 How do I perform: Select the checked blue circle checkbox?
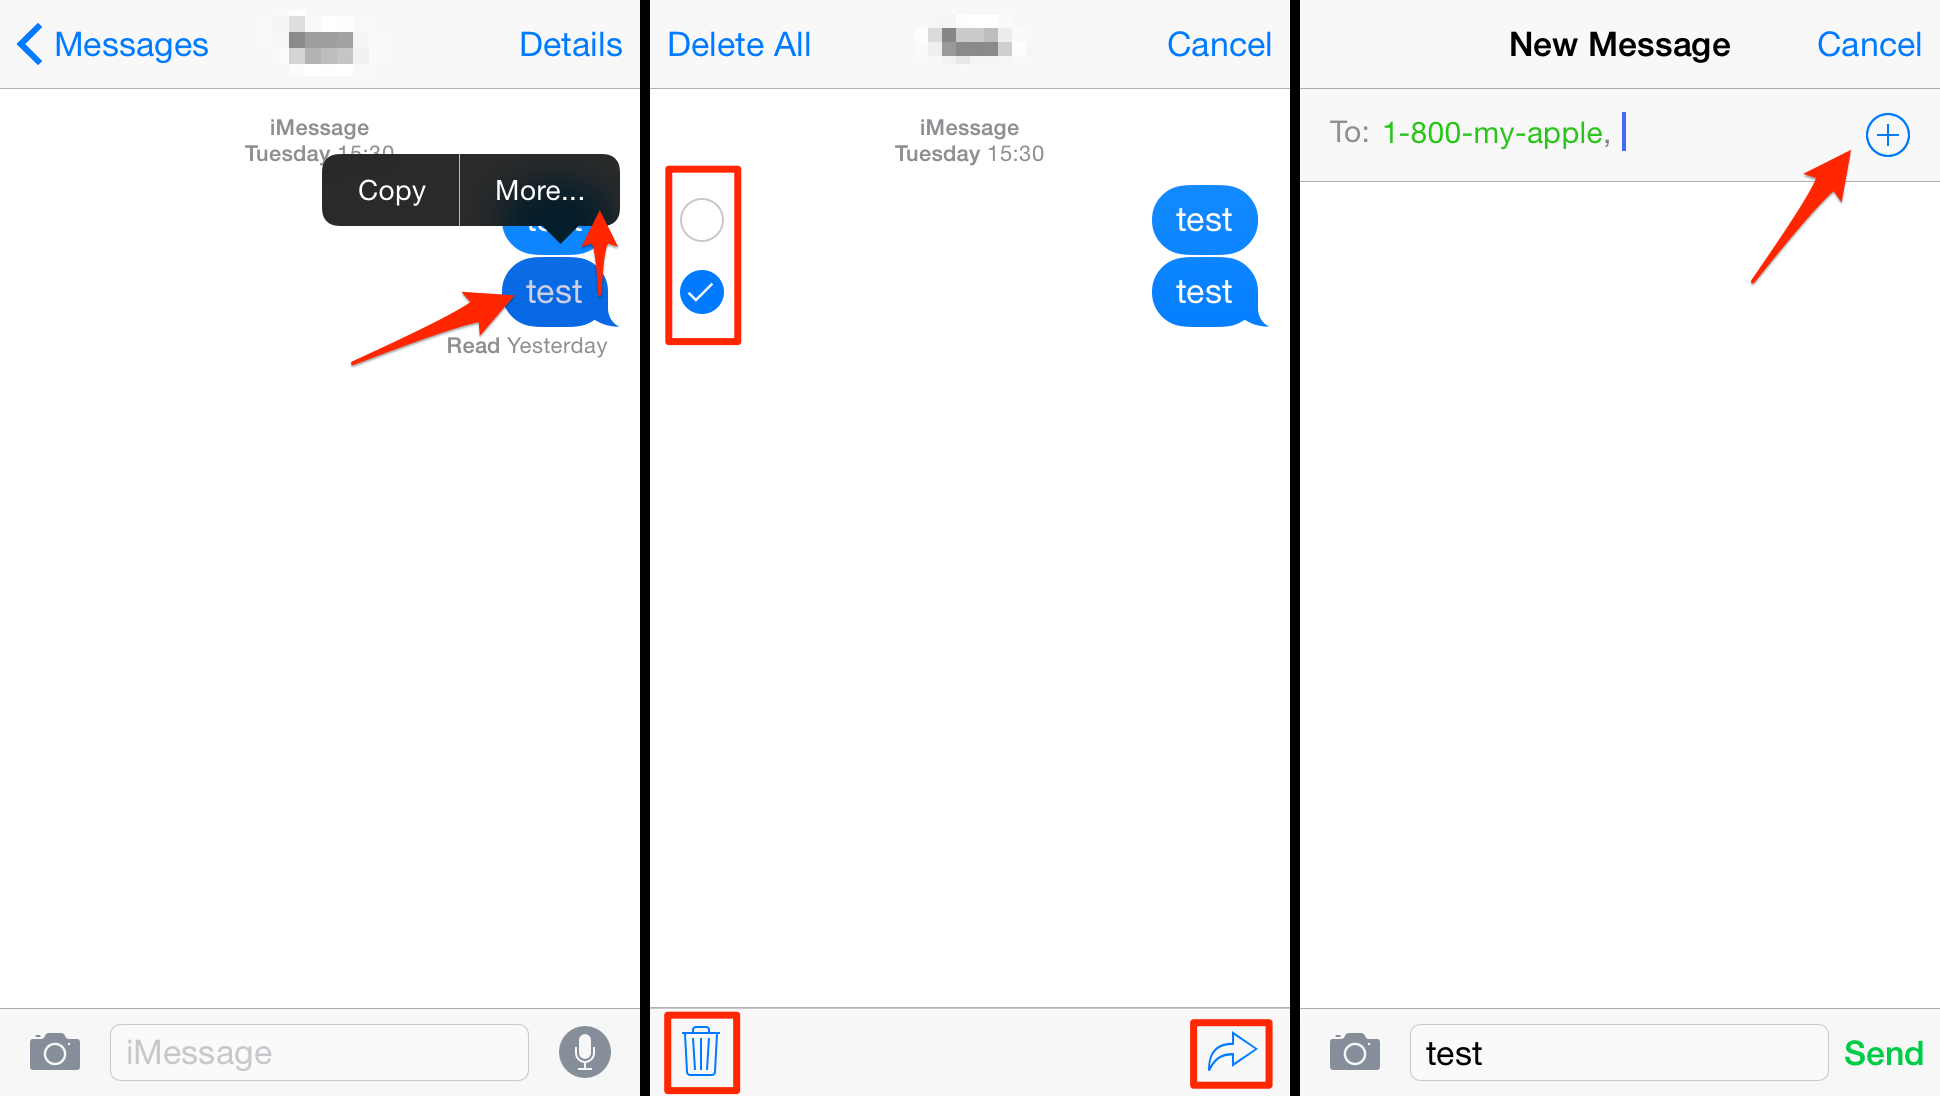702,292
